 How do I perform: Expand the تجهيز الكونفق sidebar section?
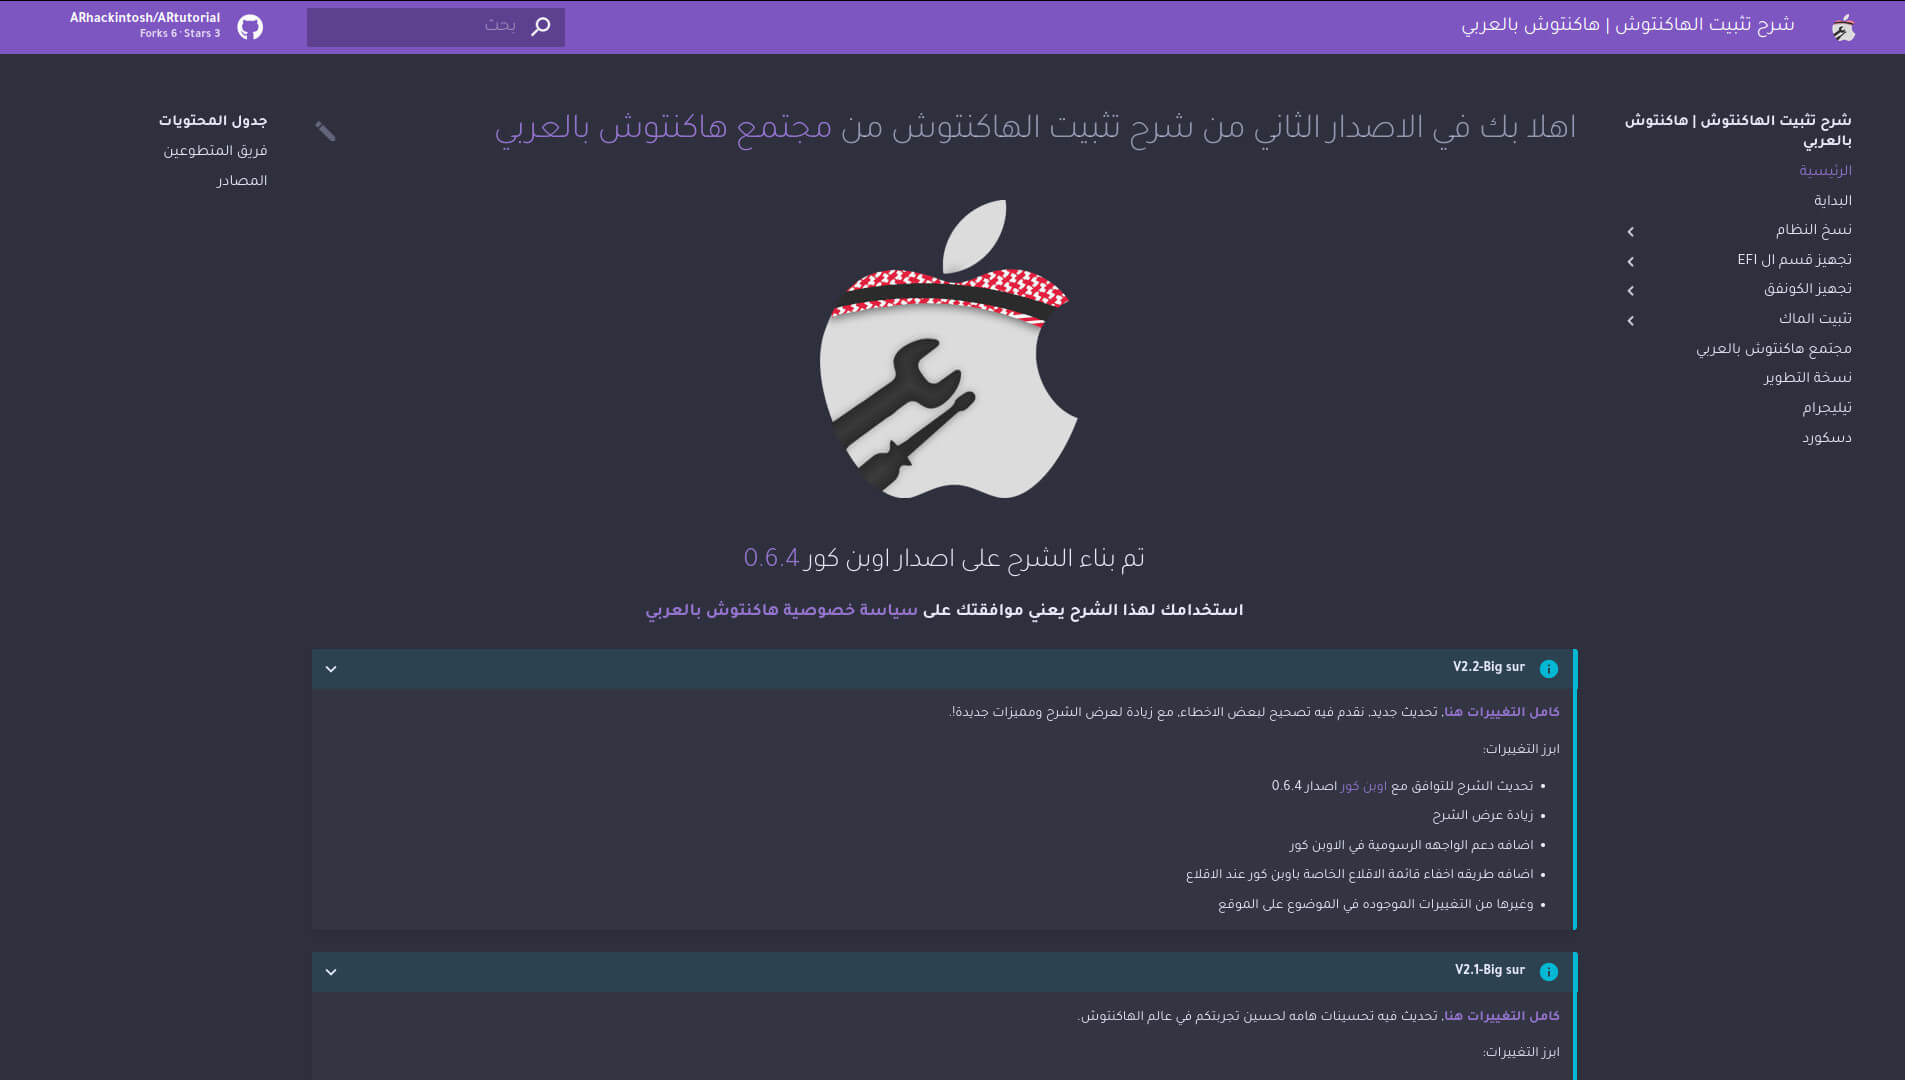coord(1631,291)
